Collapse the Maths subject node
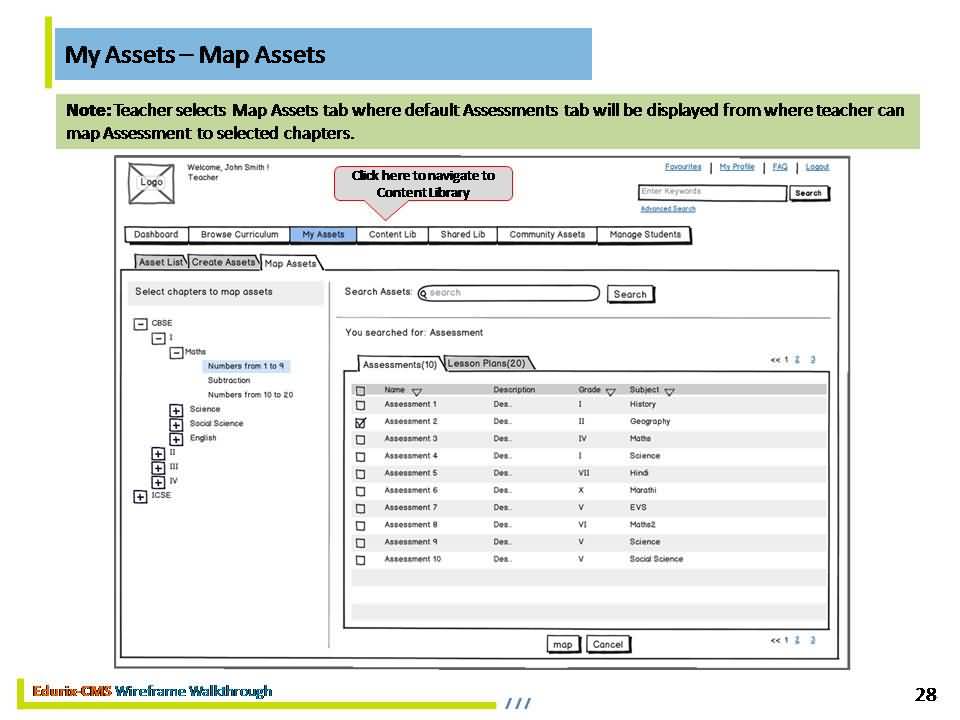This screenshot has height=720, width=960. tap(176, 353)
